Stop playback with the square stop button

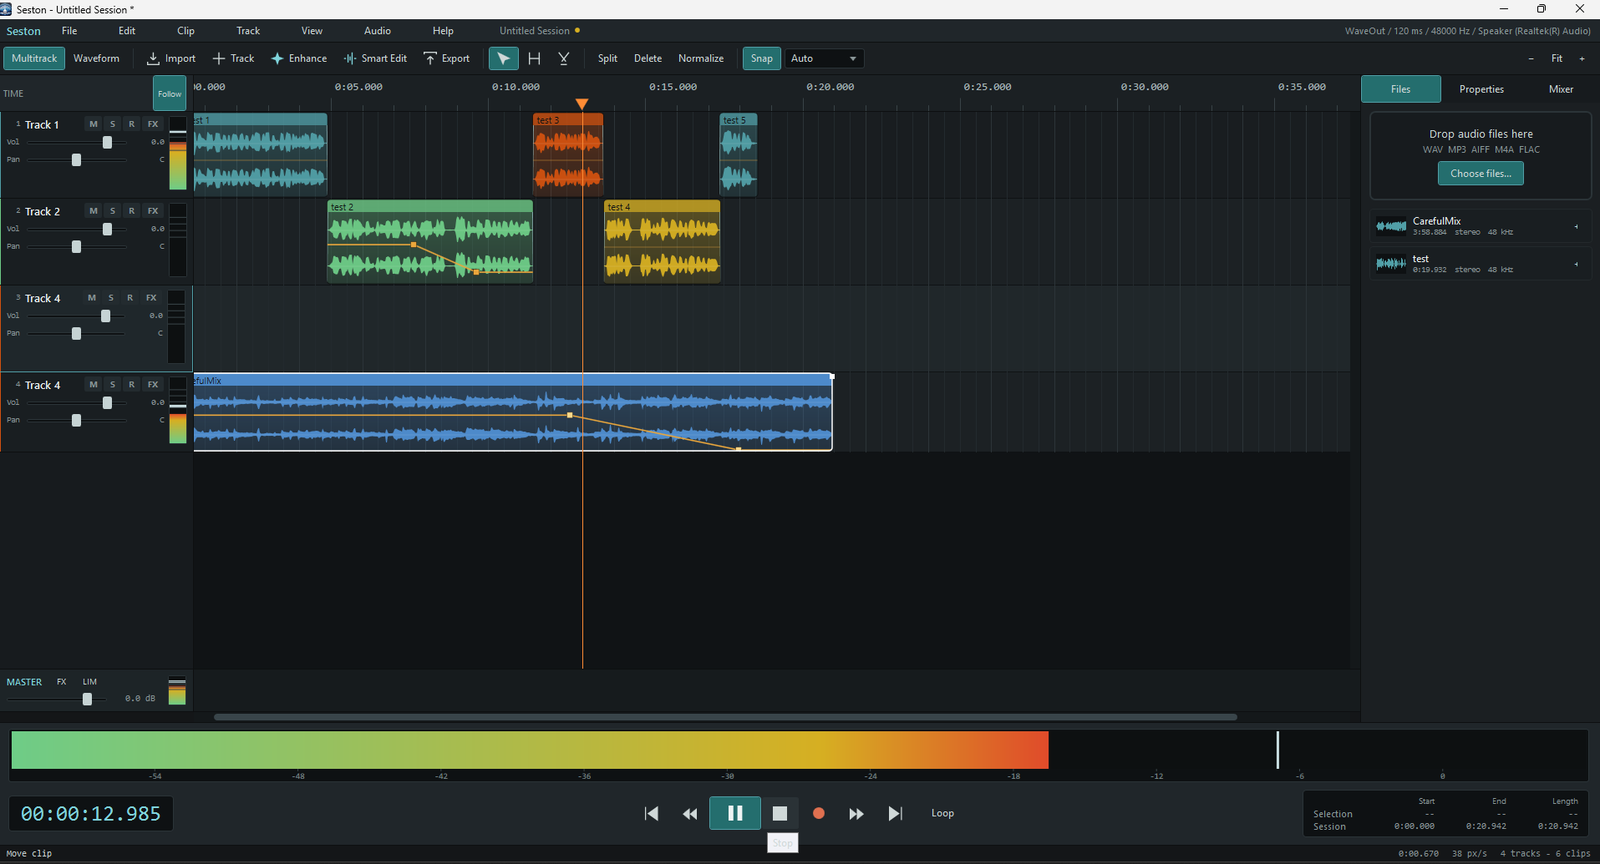pyautogui.click(x=780, y=813)
